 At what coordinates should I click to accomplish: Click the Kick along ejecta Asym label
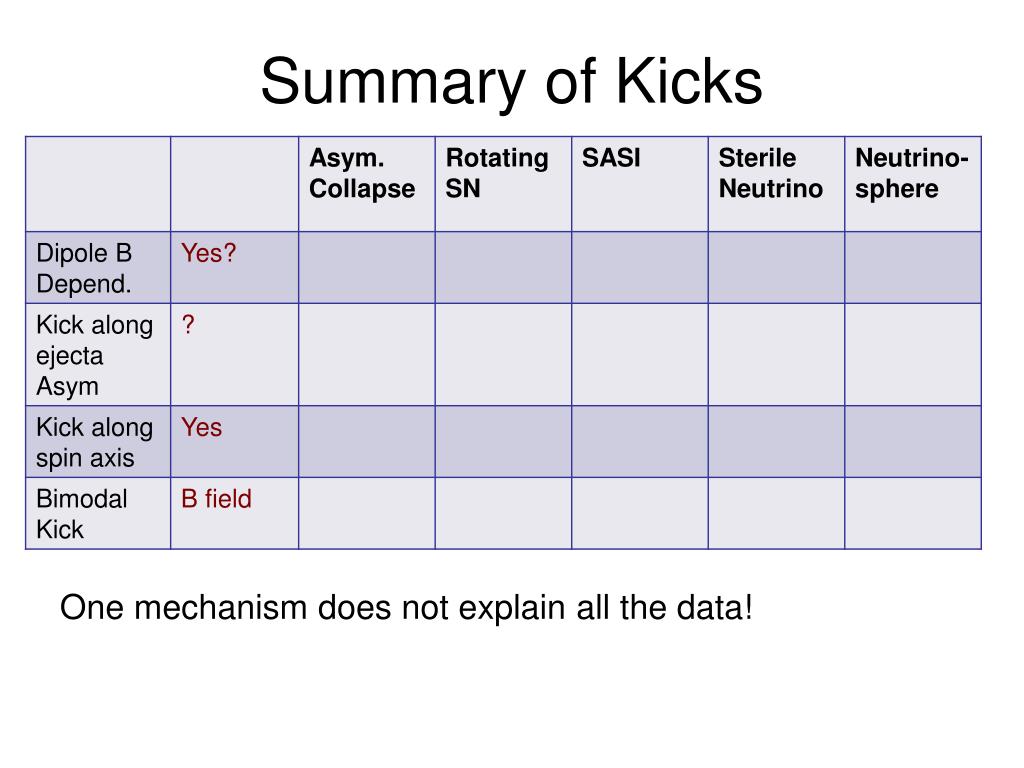(95, 355)
